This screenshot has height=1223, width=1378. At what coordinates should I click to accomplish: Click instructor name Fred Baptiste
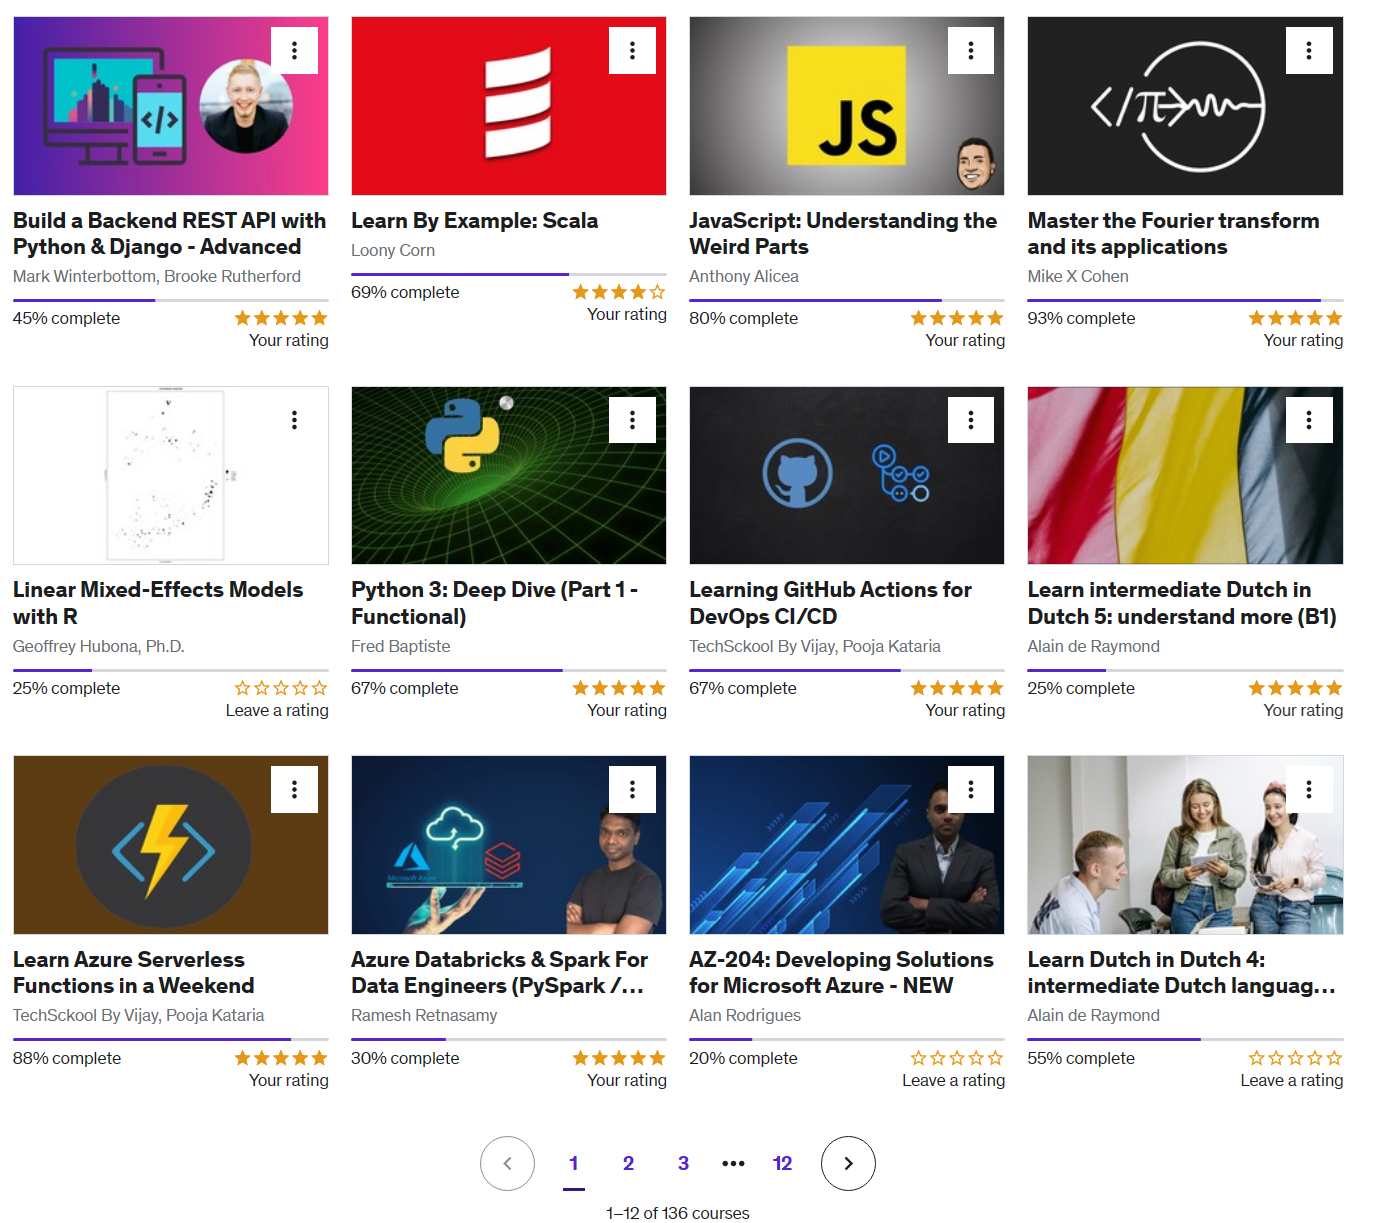click(x=400, y=646)
